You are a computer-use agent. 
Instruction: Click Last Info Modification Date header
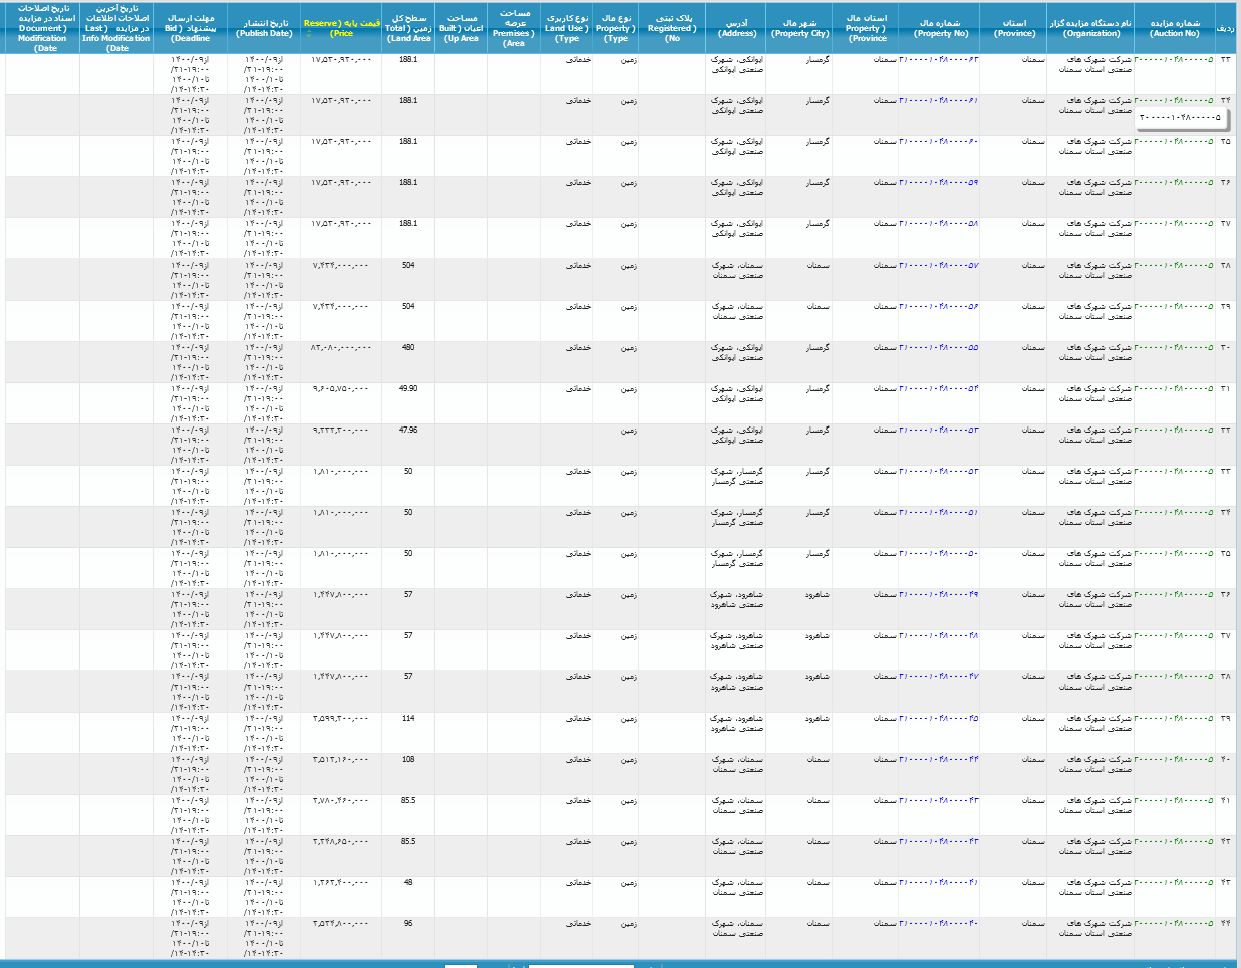point(117,28)
